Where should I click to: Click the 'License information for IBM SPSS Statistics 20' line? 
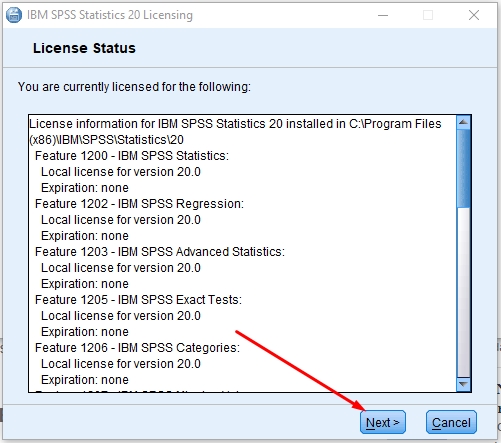(x=235, y=124)
